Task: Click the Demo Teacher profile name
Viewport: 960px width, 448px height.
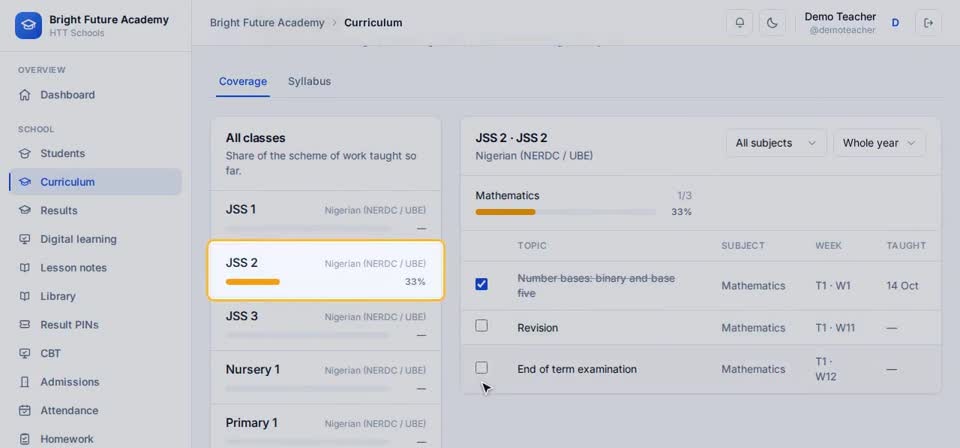Action: click(x=840, y=17)
